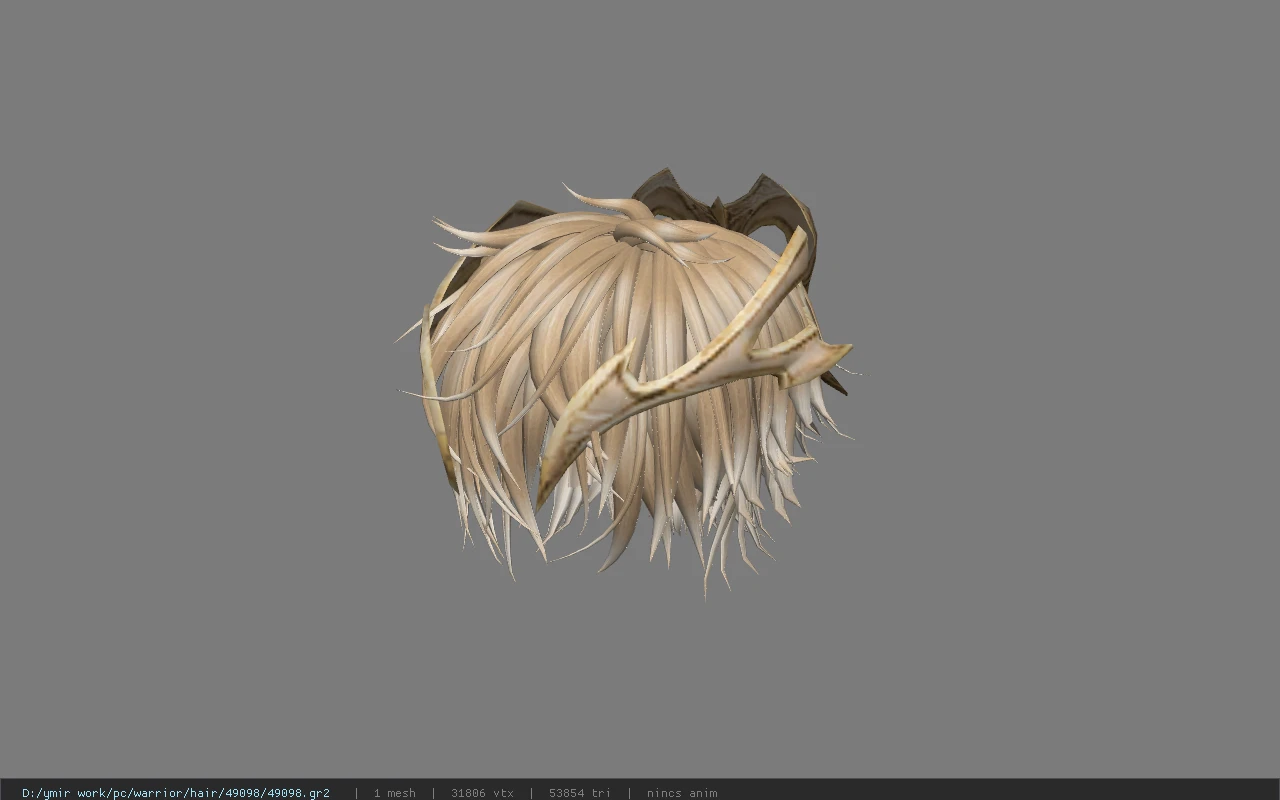Viewport: 1280px width, 800px height.
Task: Click the 'nincs anim' status entry
Action: click(682, 793)
